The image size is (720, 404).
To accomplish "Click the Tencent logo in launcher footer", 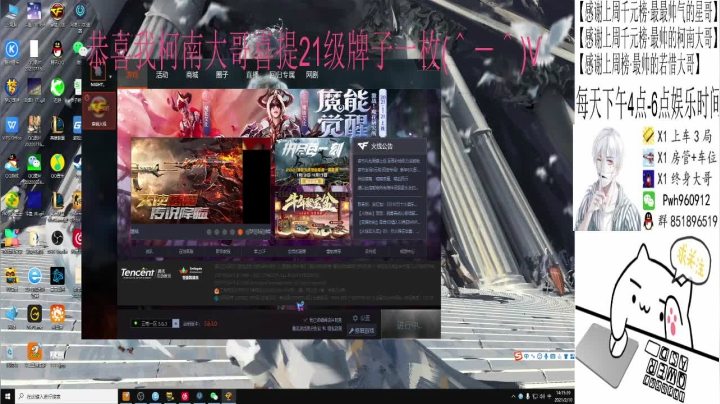I will coord(138,273).
